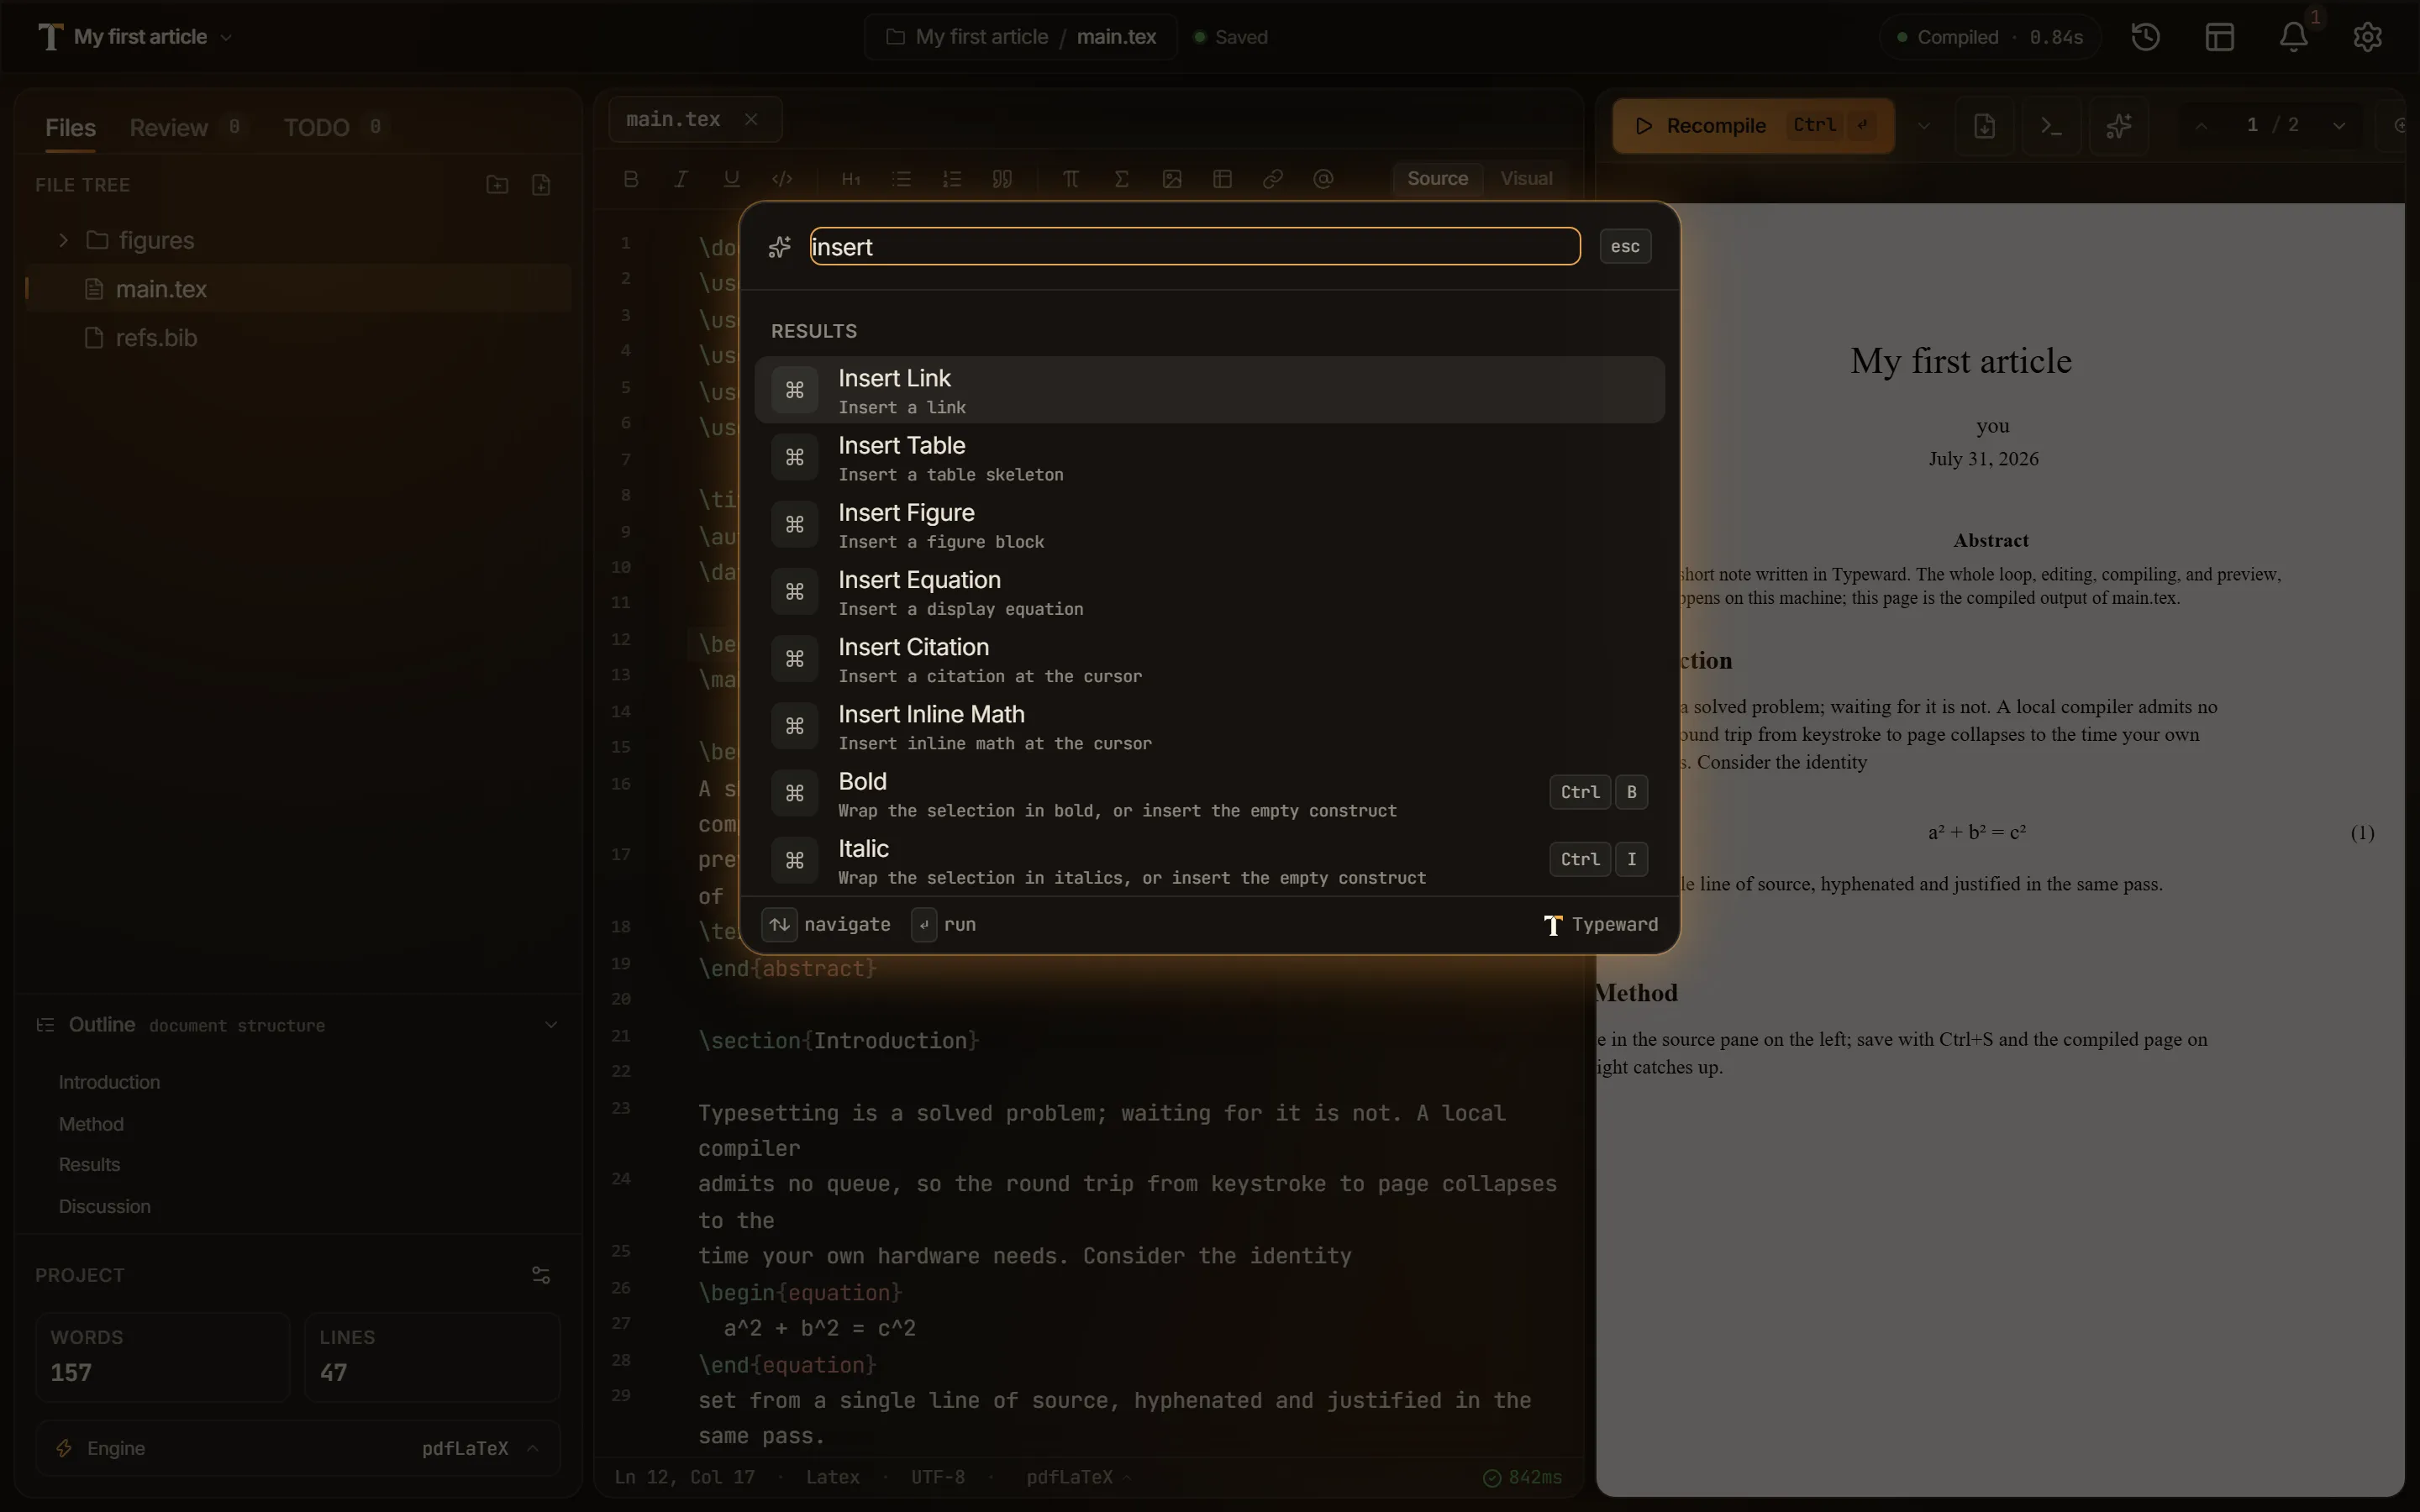Select the Insert Inline Math command
Screen dimensions: 2420x1512
click(x=1209, y=726)
